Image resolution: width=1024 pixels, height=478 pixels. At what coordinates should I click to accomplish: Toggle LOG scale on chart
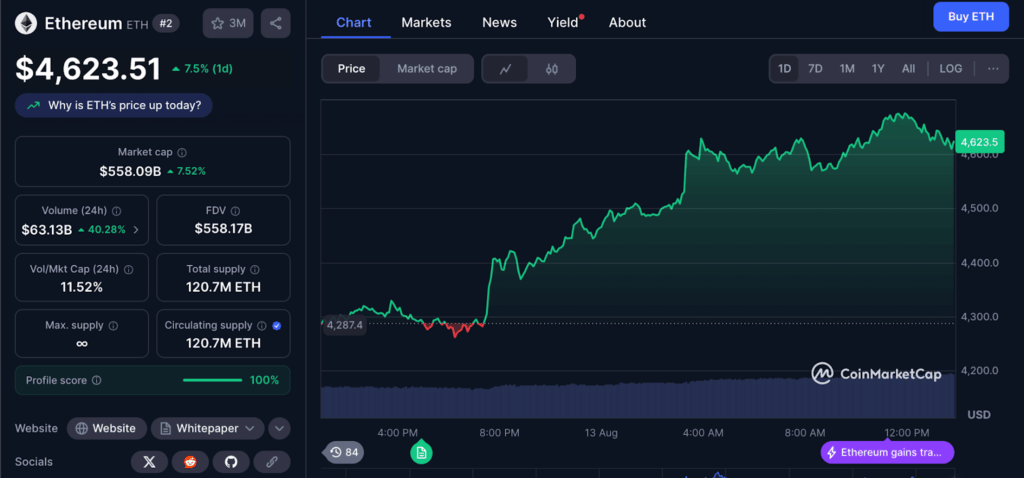tap(950, 69)
